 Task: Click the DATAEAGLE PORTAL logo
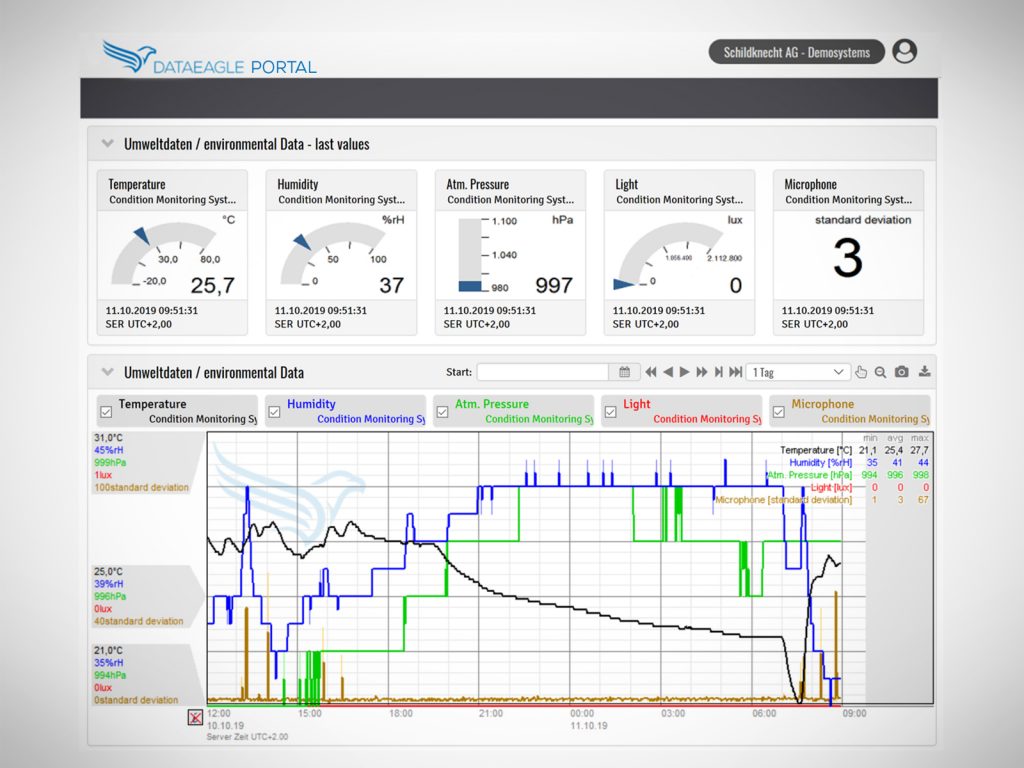coord(210,58)
